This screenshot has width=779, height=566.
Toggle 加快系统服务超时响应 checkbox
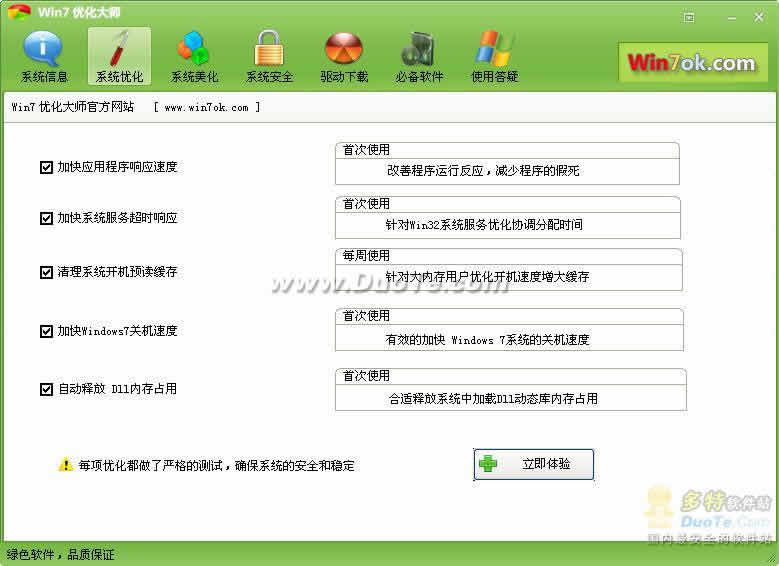click(x=46, y=218)
